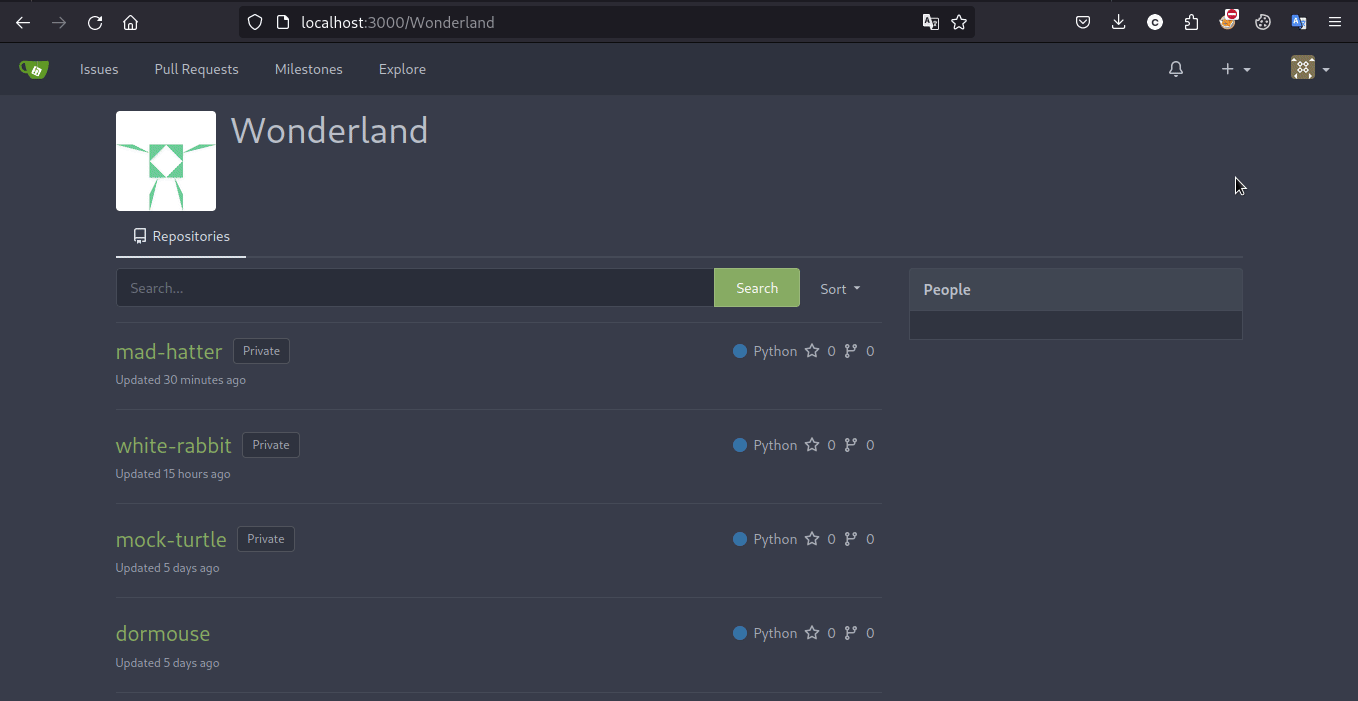Click the Wonderland organization avatar
1358x701 pixels.
coord(166,161)
